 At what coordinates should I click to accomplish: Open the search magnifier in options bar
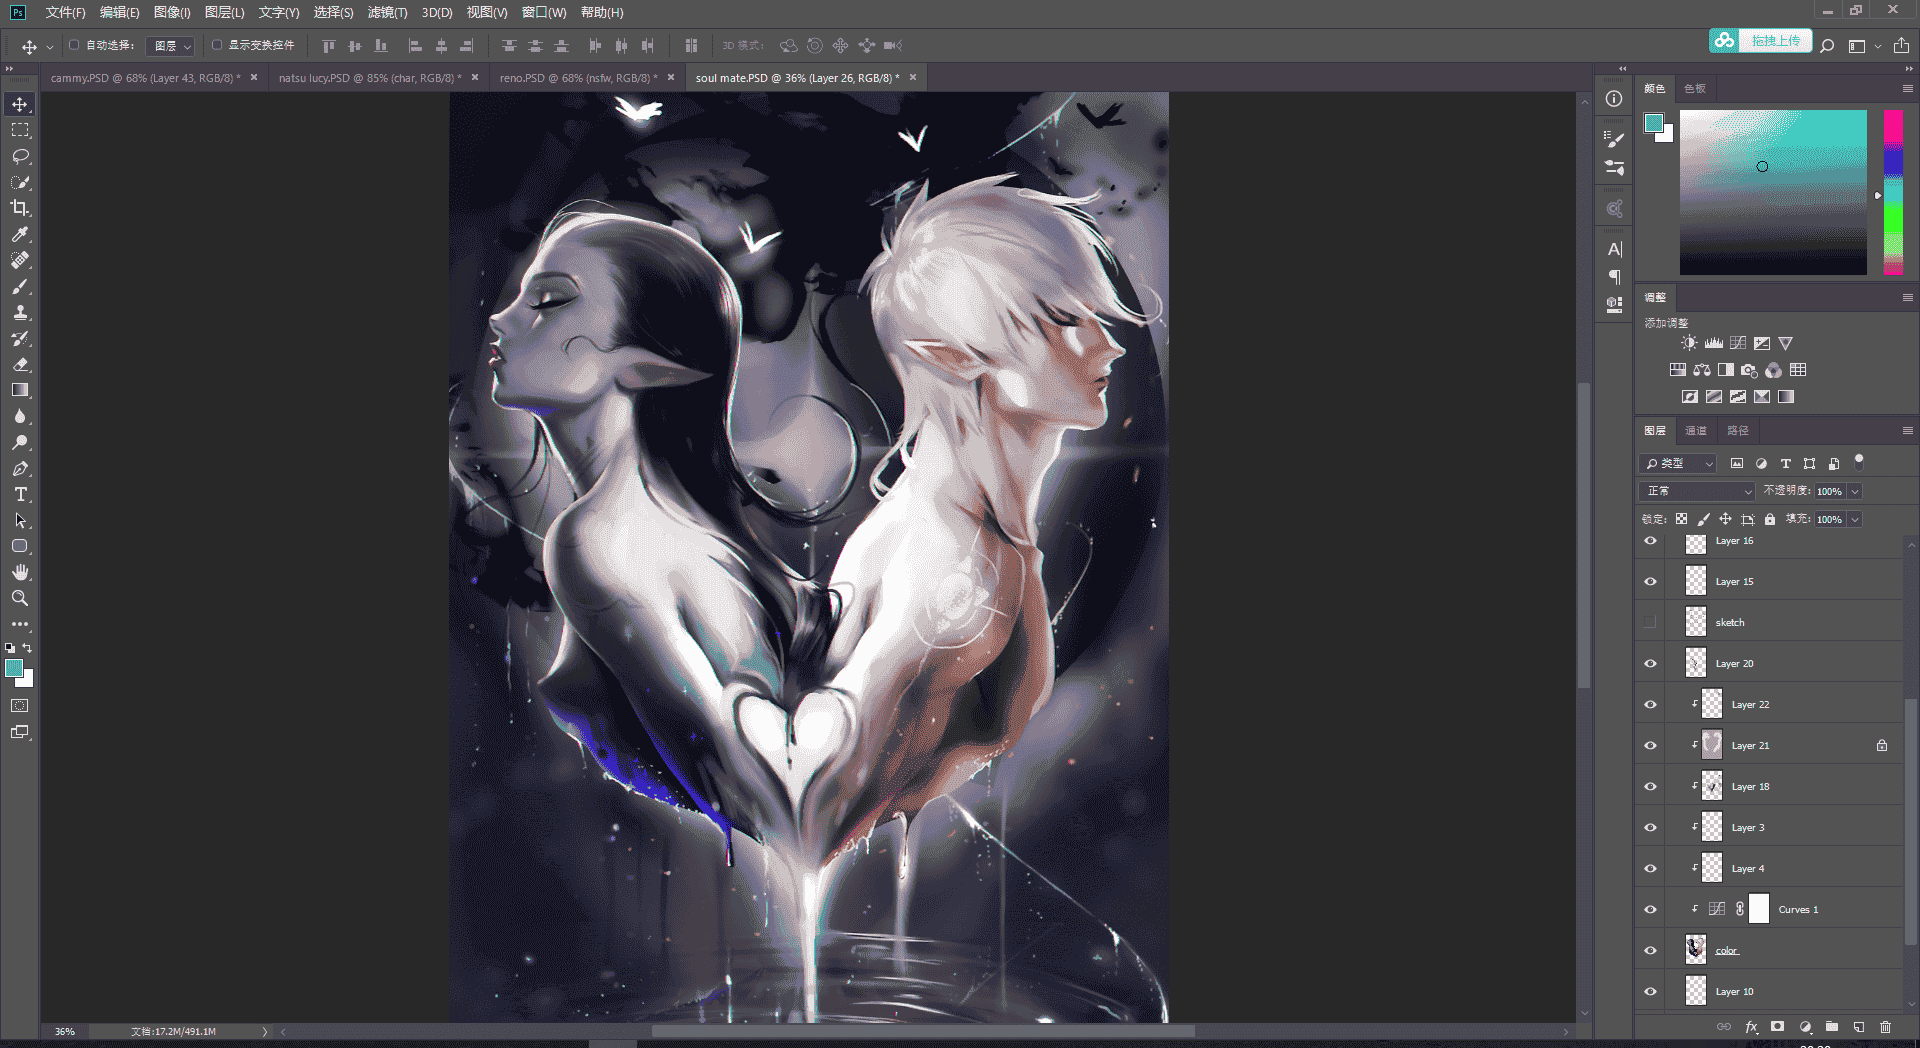click(x=1827, y=46)
